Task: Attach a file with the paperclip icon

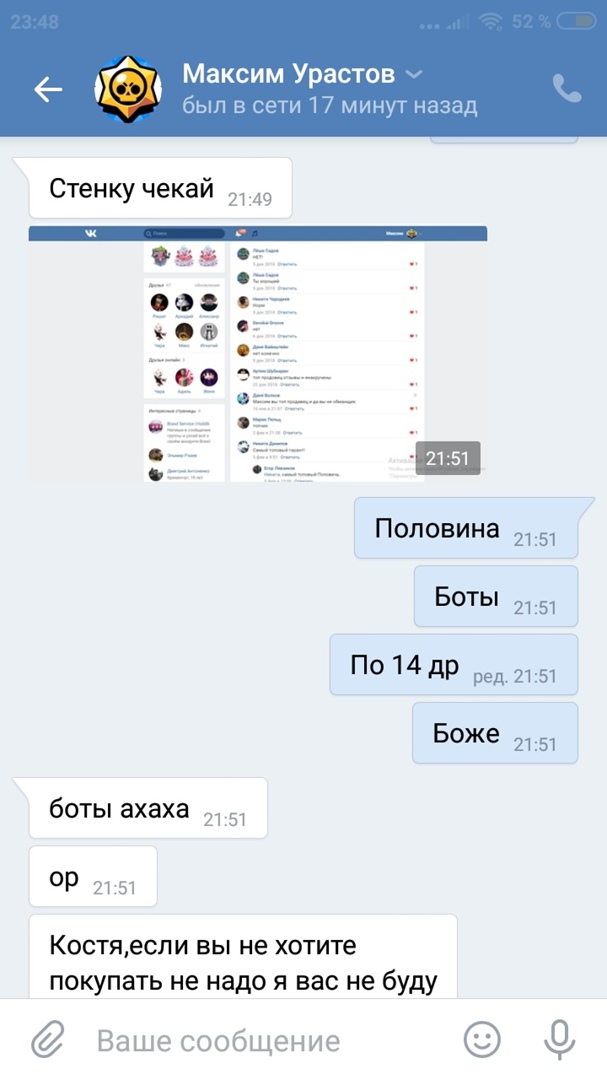Action: pyautogui.click(x=48, y=1039)
